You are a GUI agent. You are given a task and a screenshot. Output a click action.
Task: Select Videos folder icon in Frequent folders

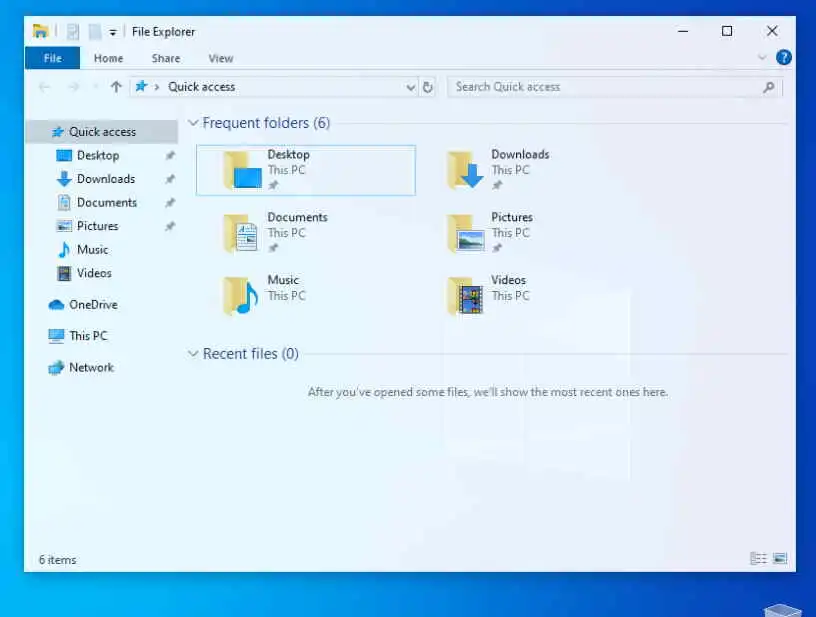point(466,296)
